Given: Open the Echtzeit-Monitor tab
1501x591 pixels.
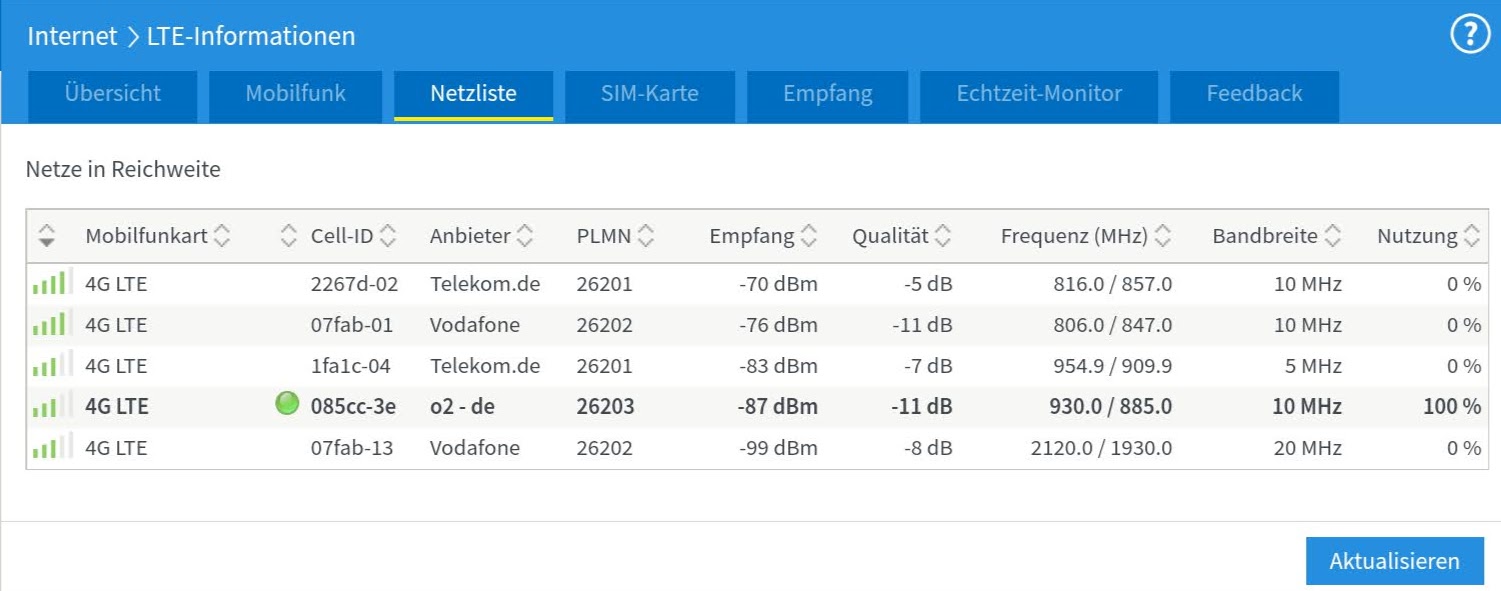Looking at the screenshot, I should coord(1039,94).
